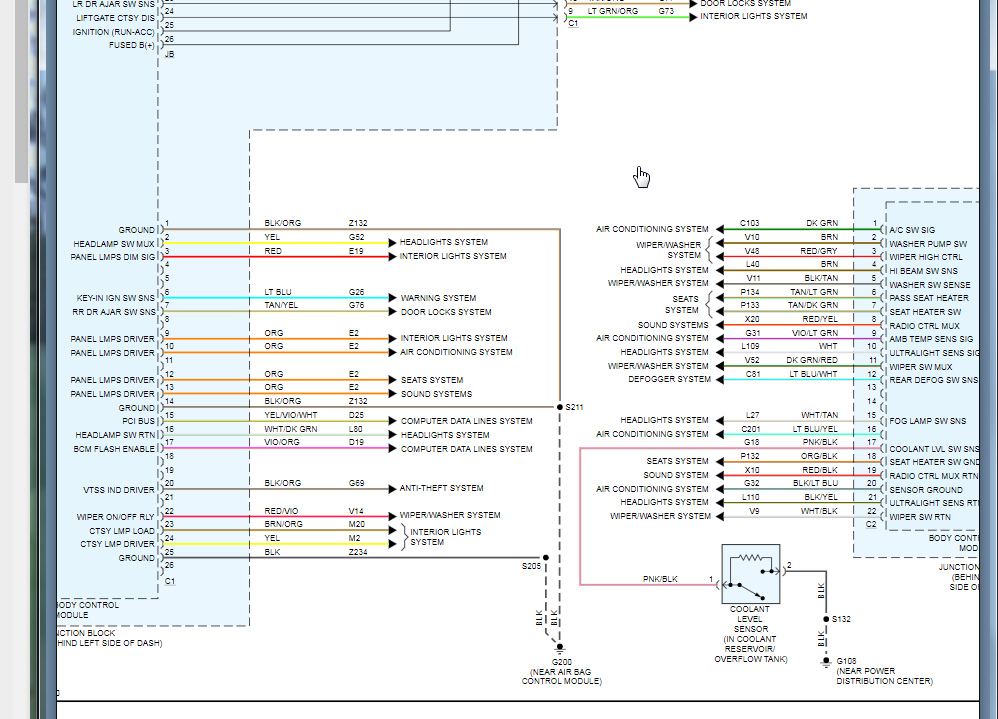
Task: Select the DK GRN/RED wire color text
Action: coord(812,360)
